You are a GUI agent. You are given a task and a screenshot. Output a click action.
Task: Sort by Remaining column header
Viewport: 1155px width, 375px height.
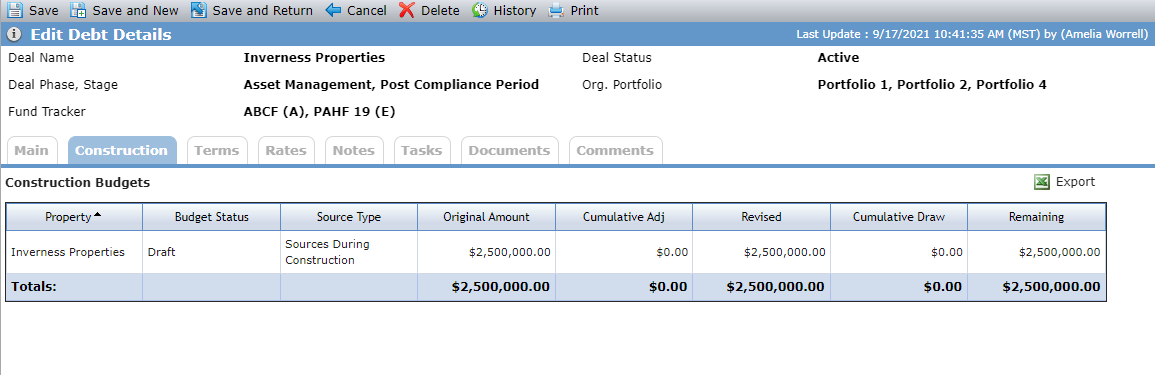point(1036,217)
